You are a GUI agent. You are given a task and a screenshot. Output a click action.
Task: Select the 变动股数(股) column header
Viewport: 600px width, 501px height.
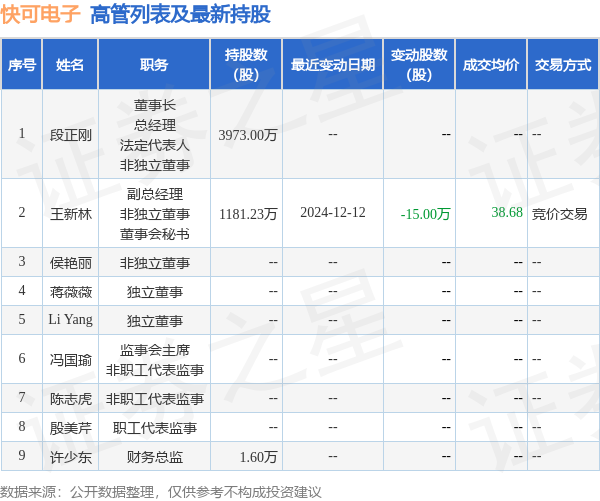coord(419,65)
